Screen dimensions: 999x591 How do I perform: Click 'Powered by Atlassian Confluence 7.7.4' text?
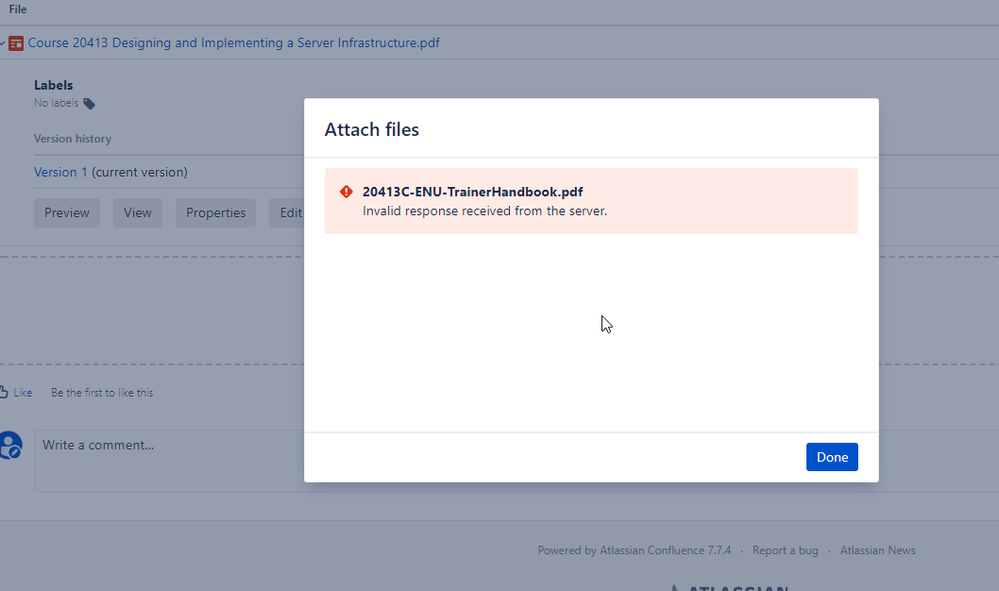[634, 550]
